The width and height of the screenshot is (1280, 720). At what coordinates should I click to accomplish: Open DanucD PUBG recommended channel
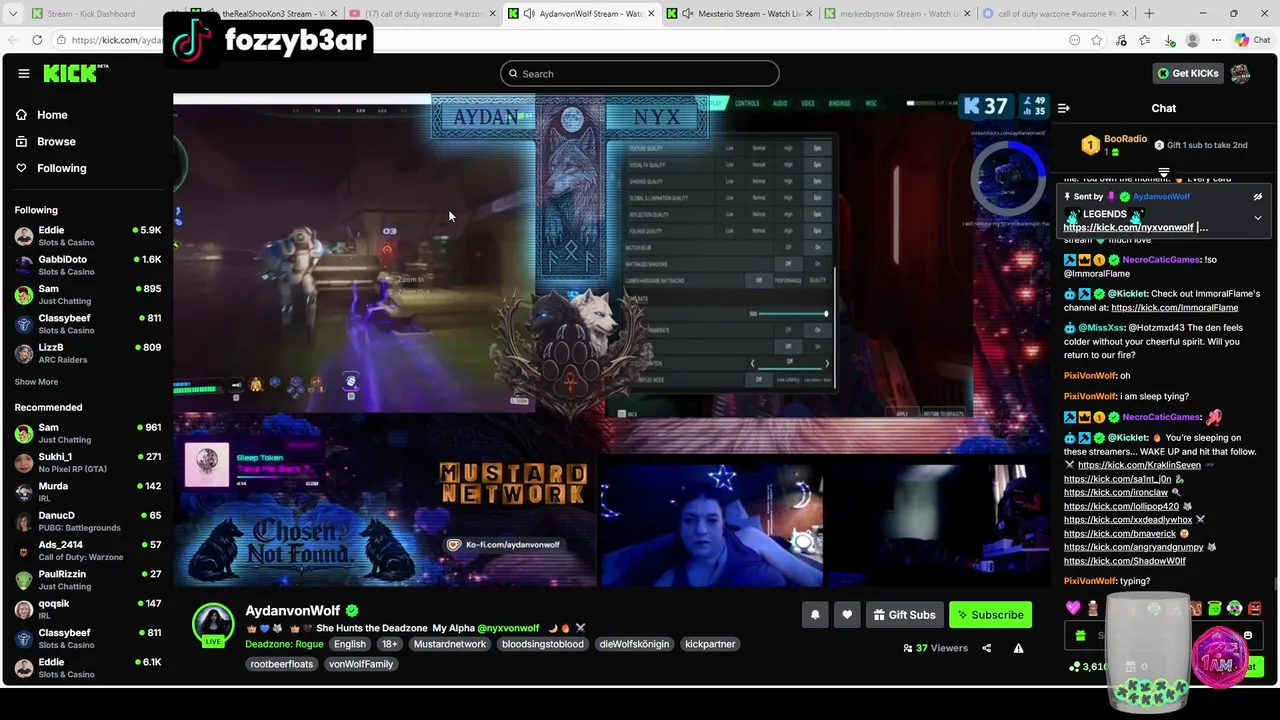point(87,521)
